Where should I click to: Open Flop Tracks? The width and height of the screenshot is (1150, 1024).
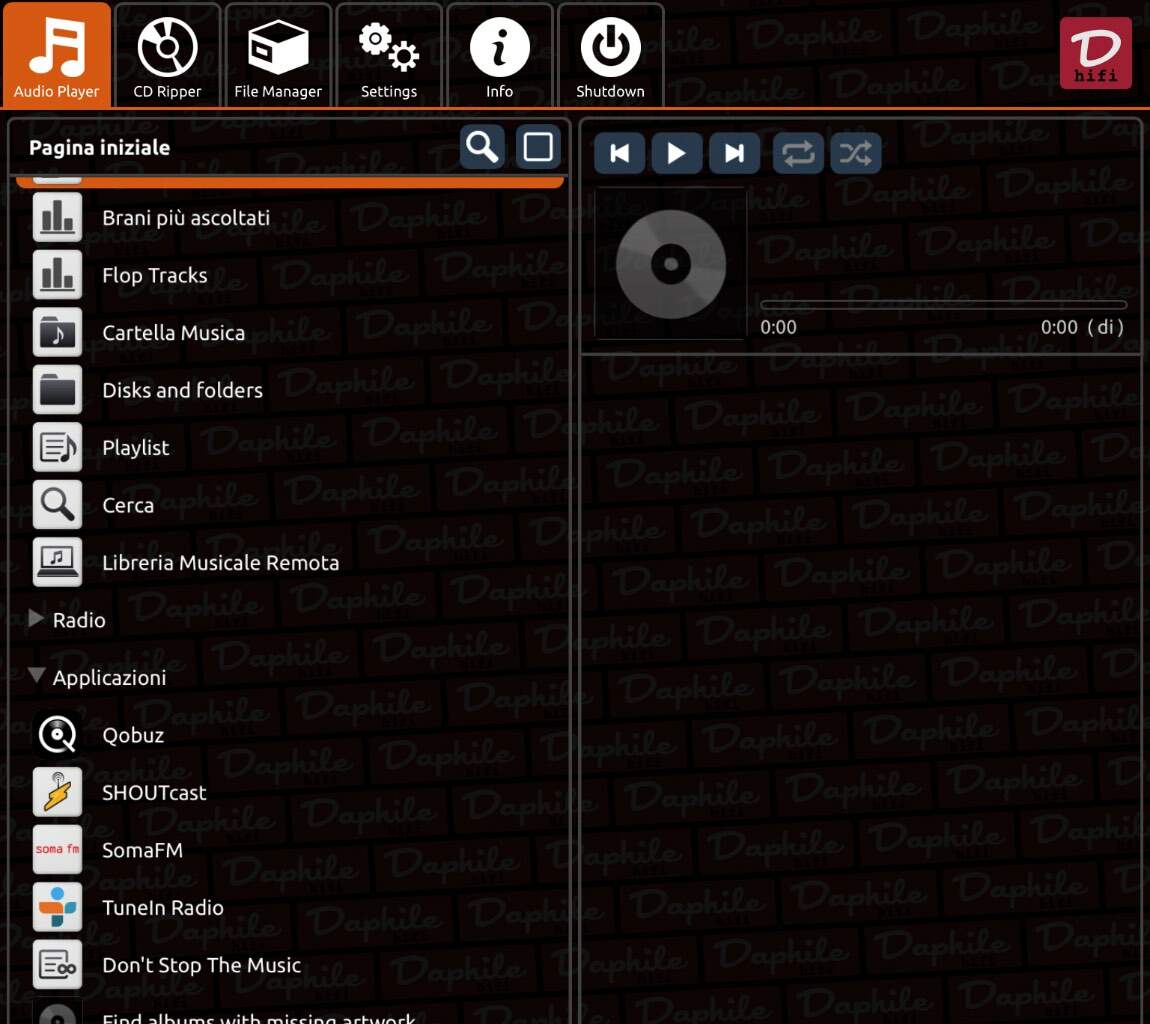[155, 275]
